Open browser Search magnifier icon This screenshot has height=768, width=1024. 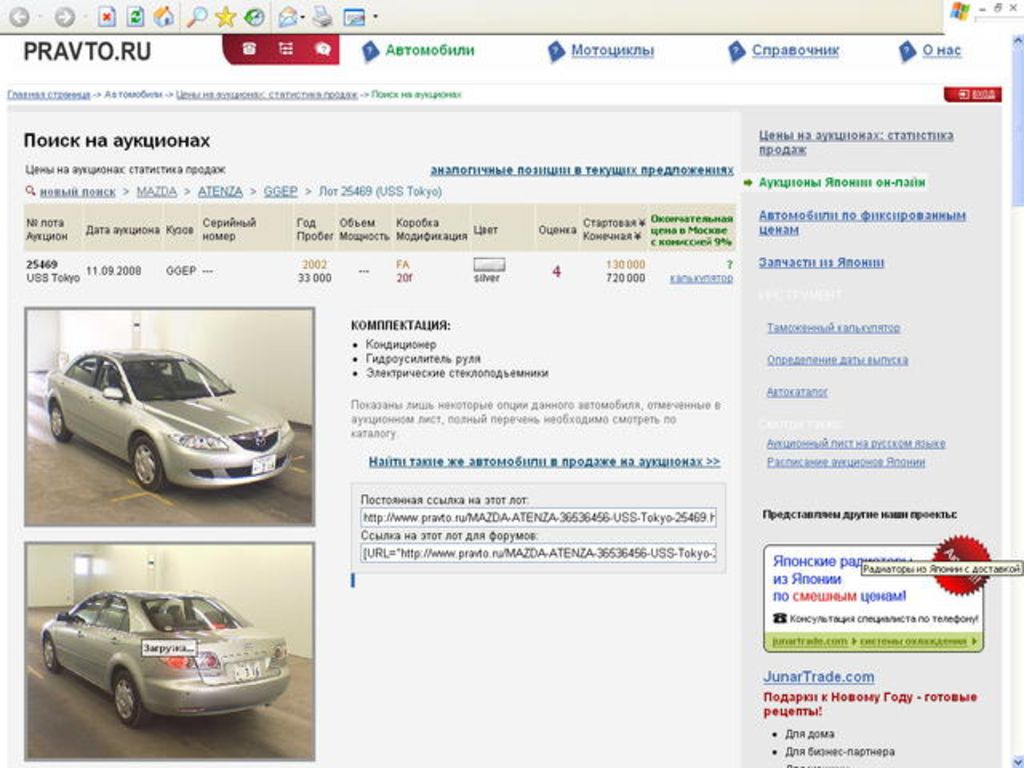click(197, 16)
